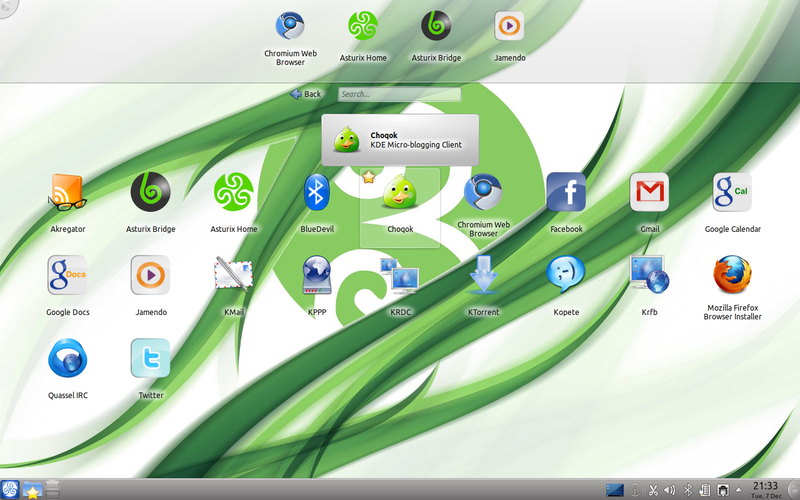Launch Jamendo in the application grid

151,286
